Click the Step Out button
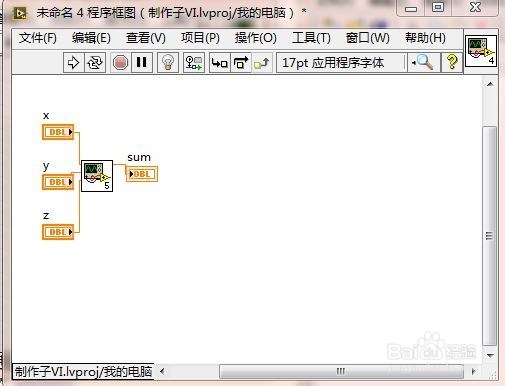The height and width of the screenshot is (386, 505). [262, 62]
